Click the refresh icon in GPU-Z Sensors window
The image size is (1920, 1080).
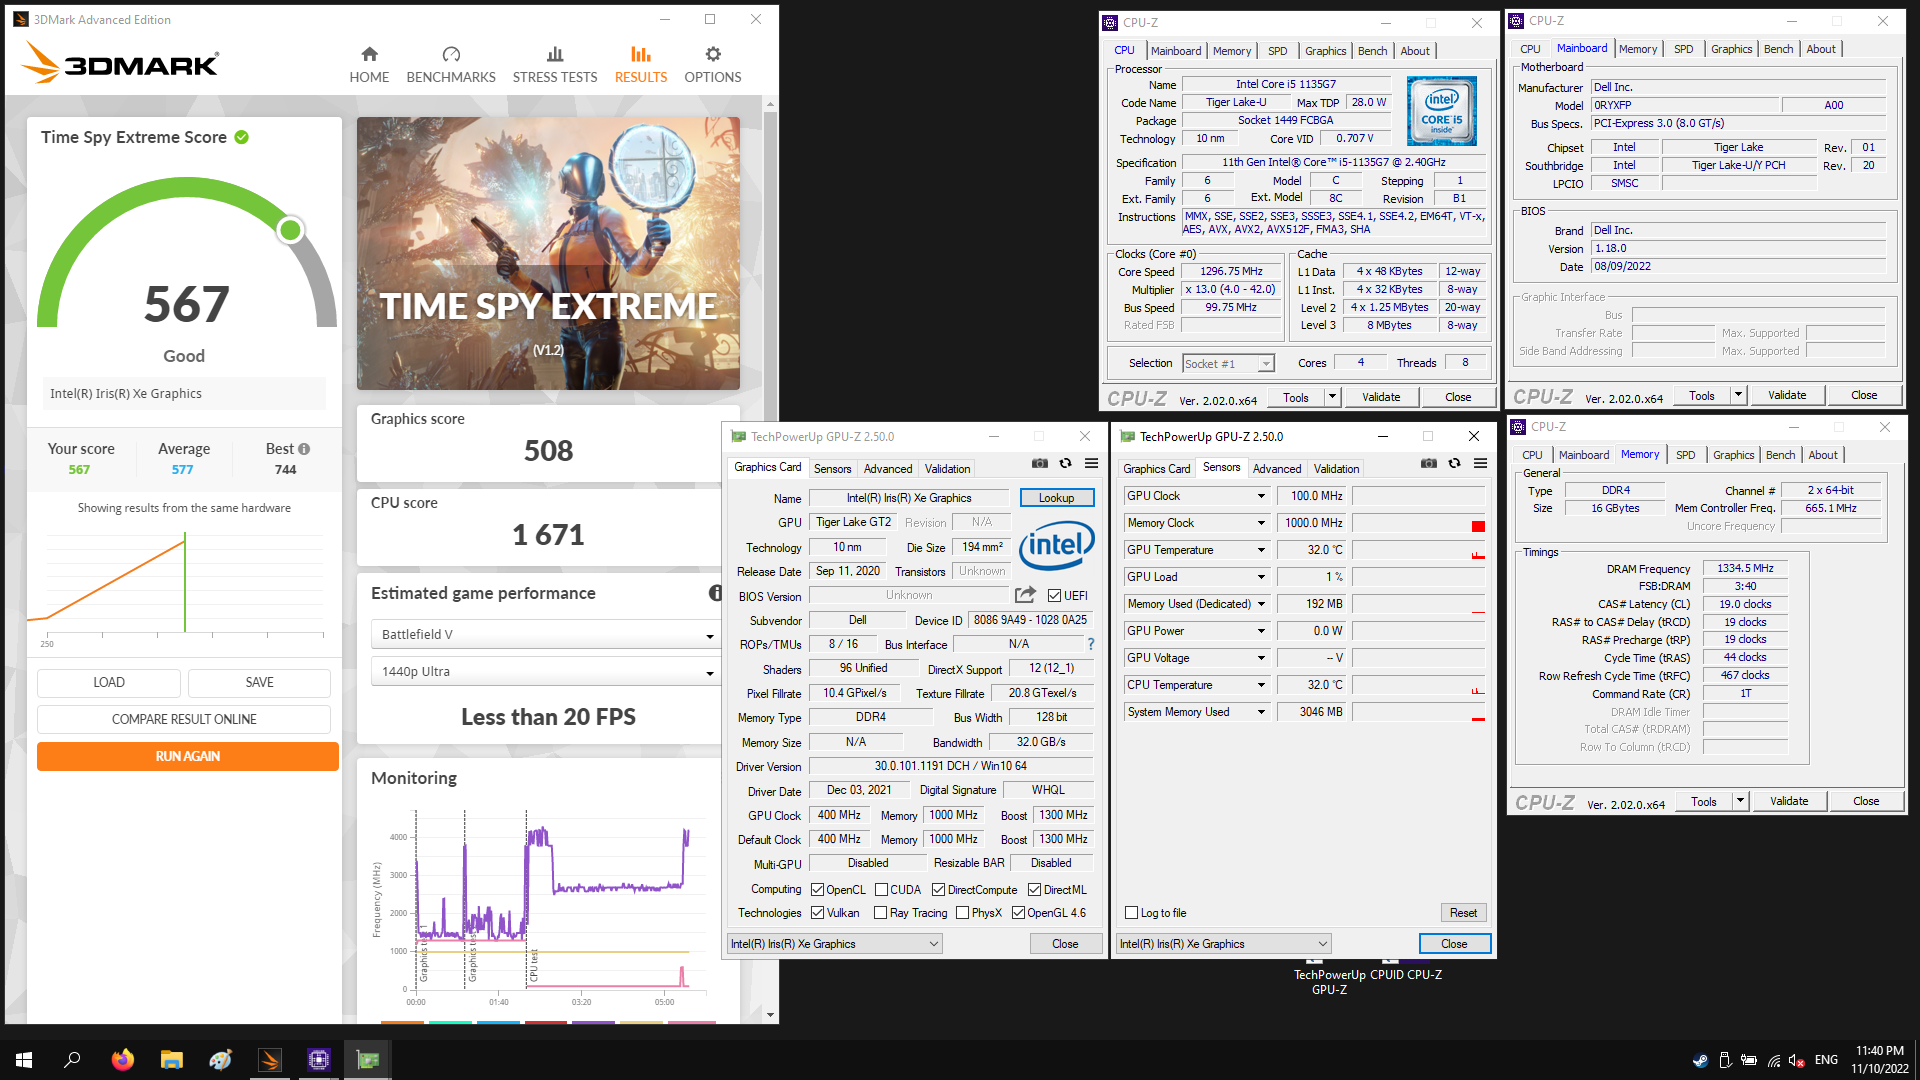coord(1455,463)
